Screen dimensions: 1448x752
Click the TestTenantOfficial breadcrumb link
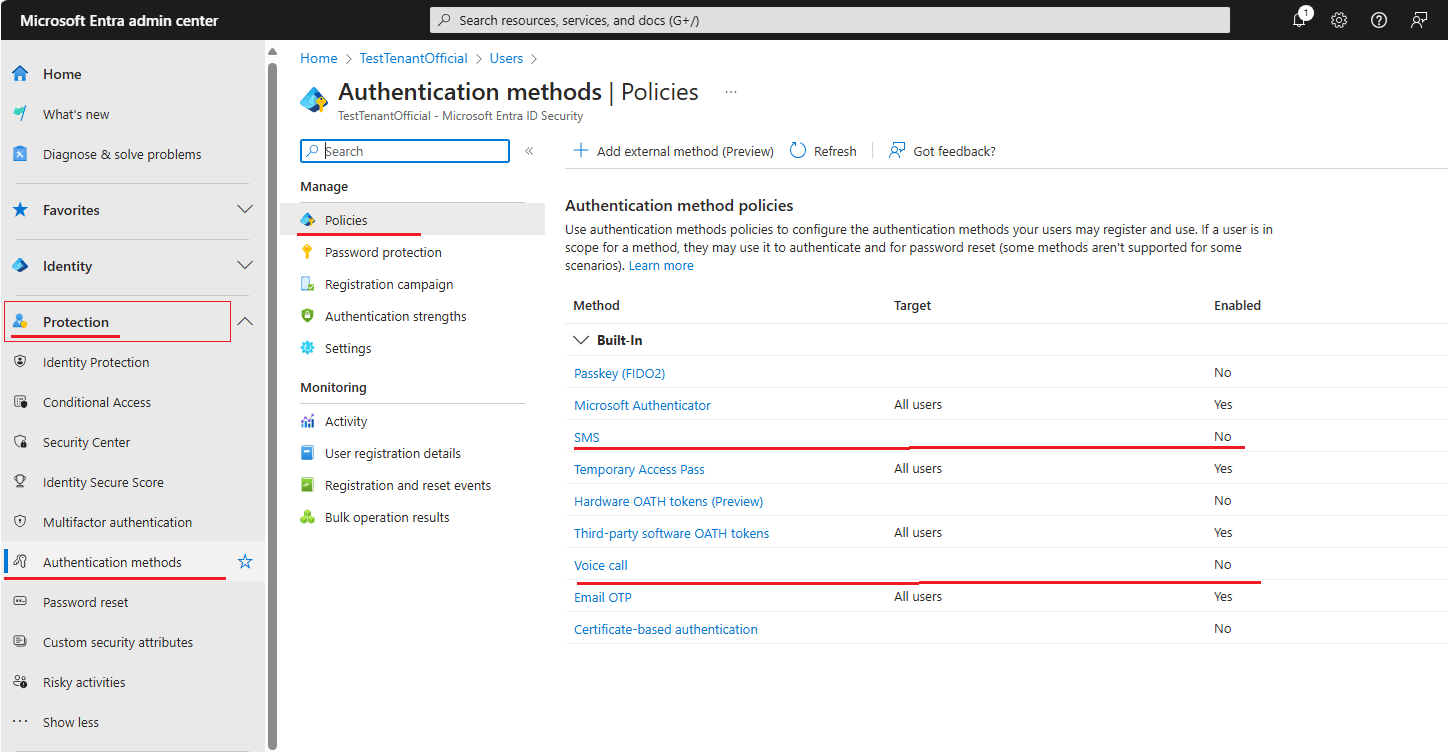click(x=414, y=58)
